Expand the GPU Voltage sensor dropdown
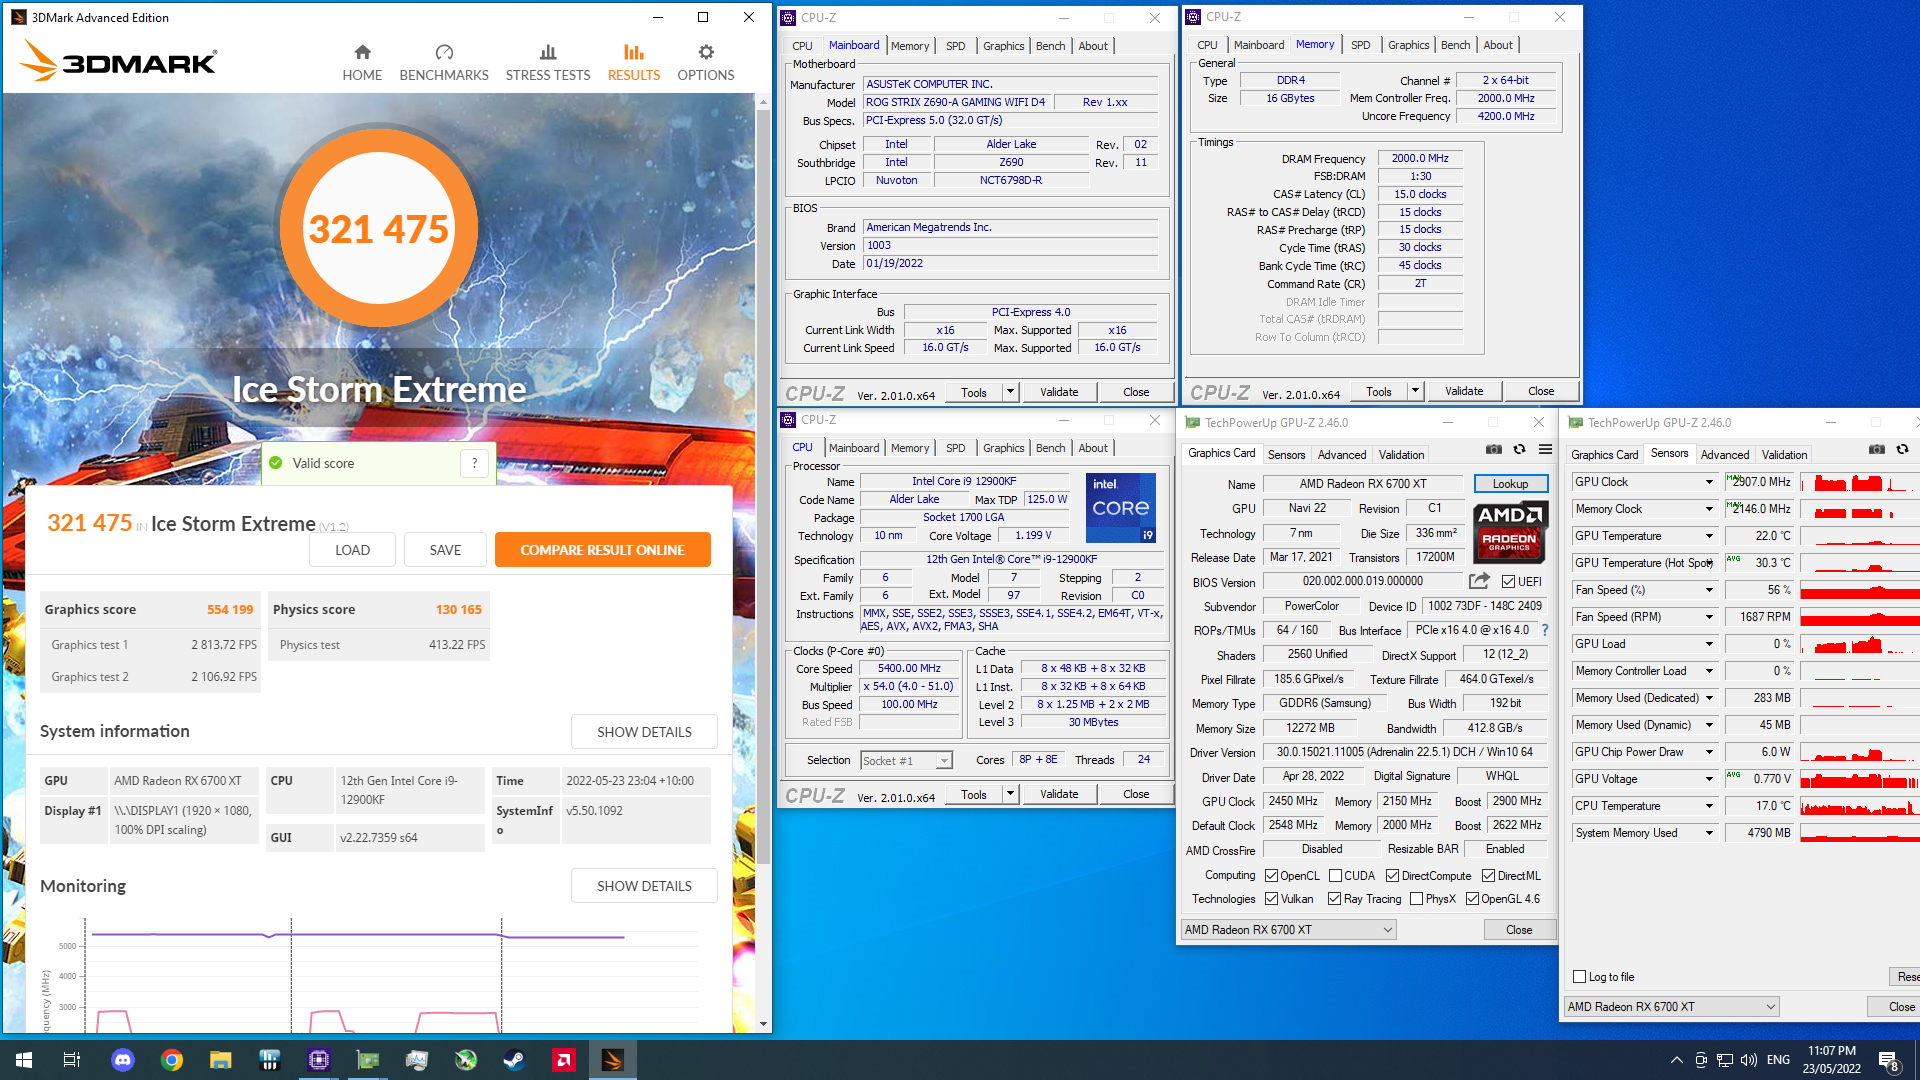 pos(1709,779)
